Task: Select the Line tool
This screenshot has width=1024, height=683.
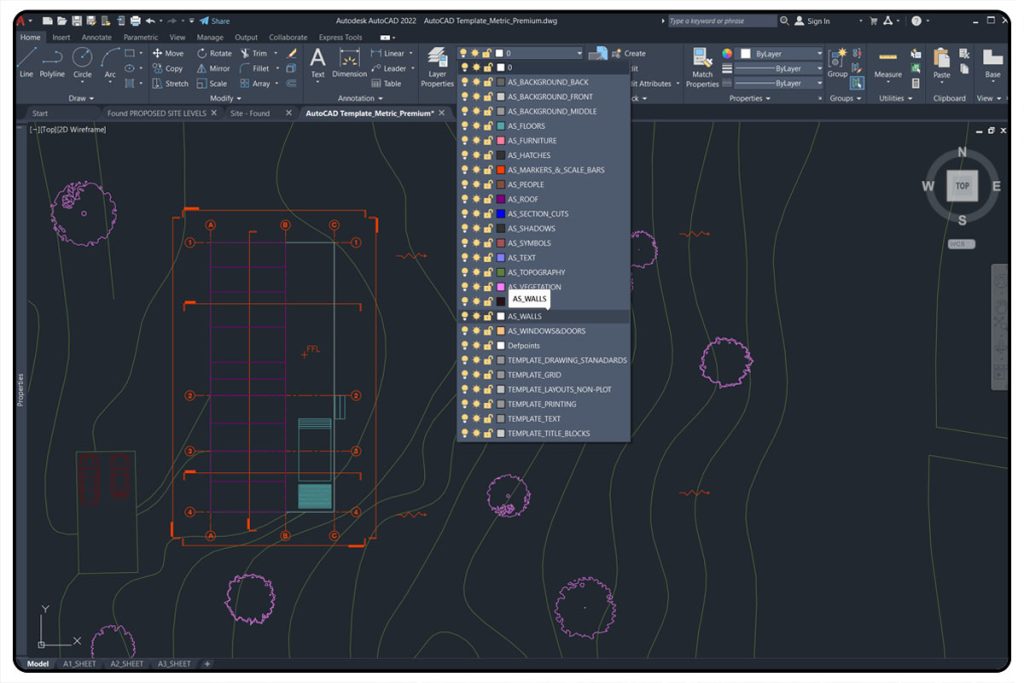Action: 26,63
